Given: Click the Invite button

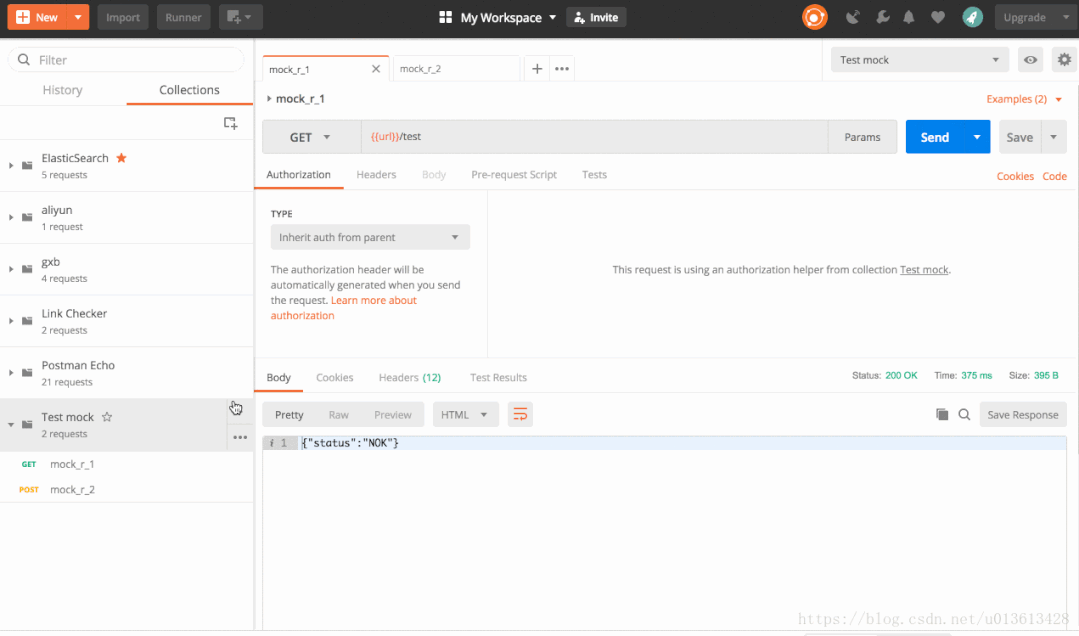Looking at the screenshot, I should [596, 17].
